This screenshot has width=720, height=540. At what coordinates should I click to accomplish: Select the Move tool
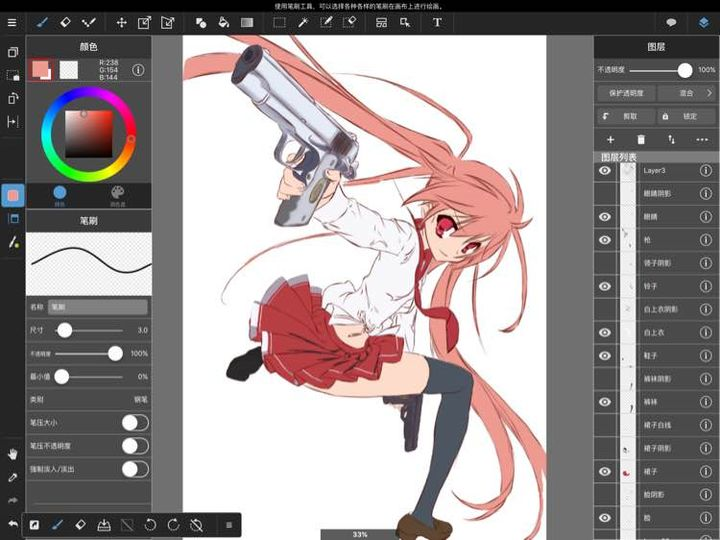122,22
